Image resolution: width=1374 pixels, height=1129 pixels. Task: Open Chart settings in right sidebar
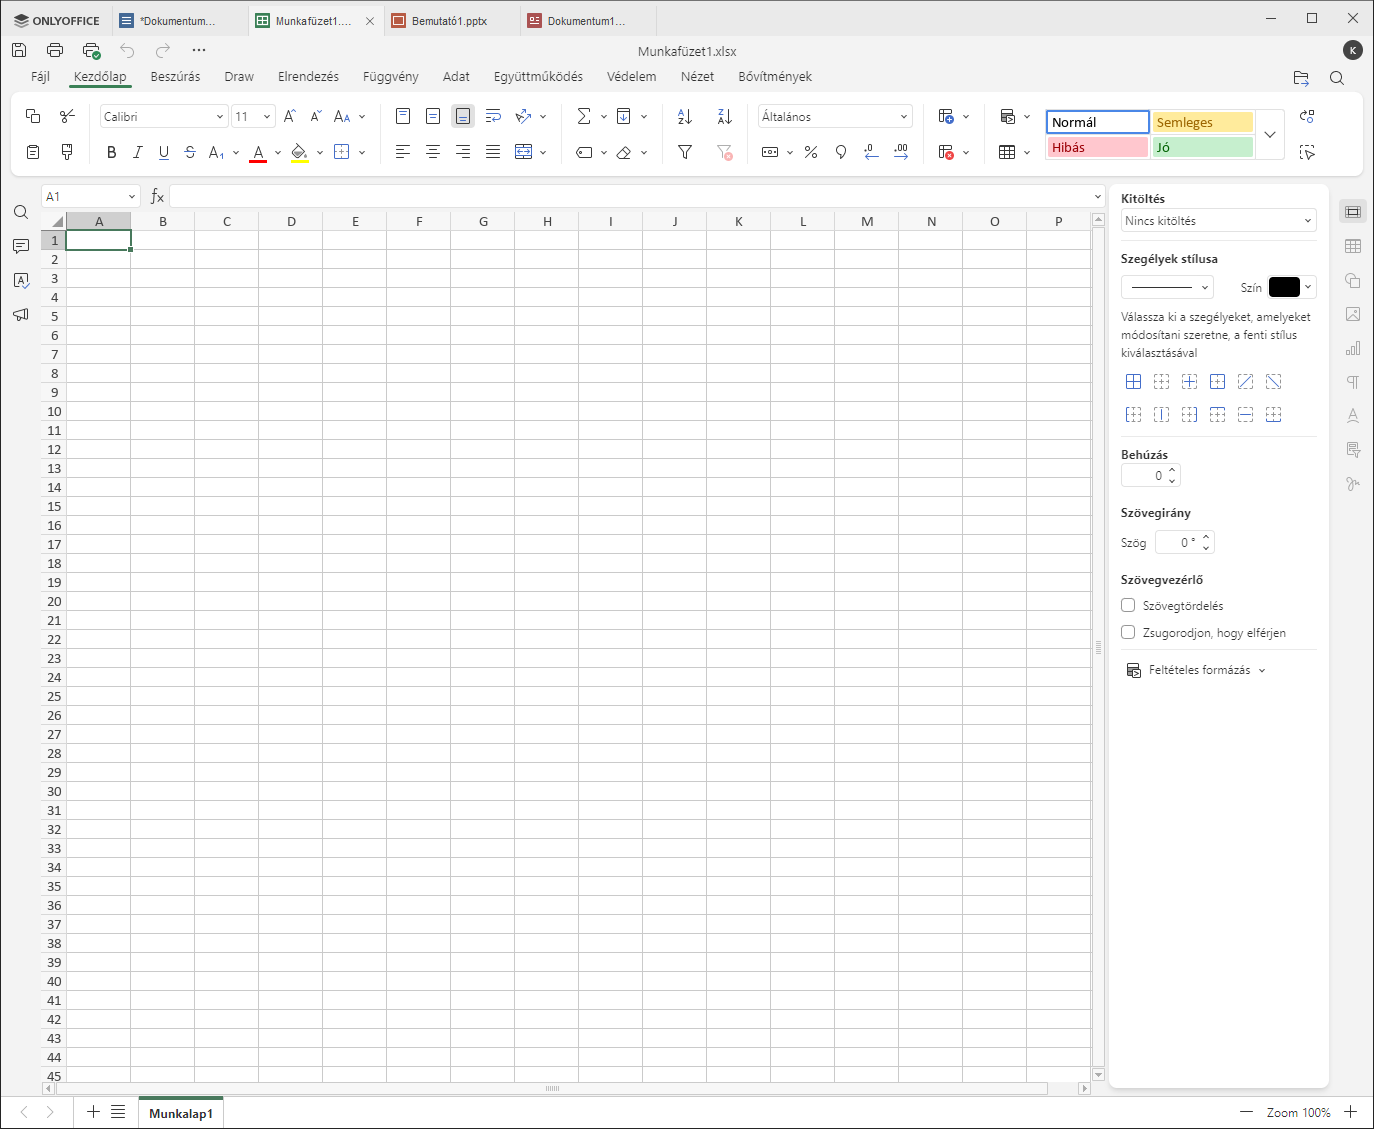tap(1353, 348)
